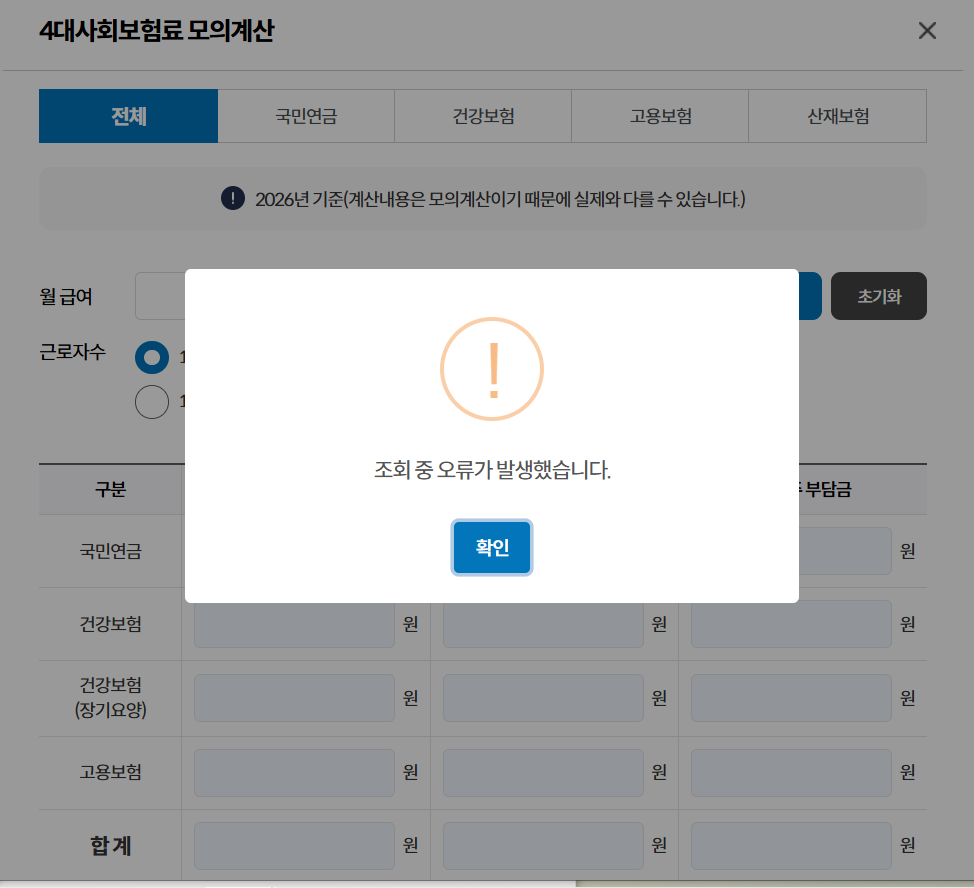Click the warning exclamation icon in the error dialog
The width and height of the screenshot is (974, 888).
point(492,368)
